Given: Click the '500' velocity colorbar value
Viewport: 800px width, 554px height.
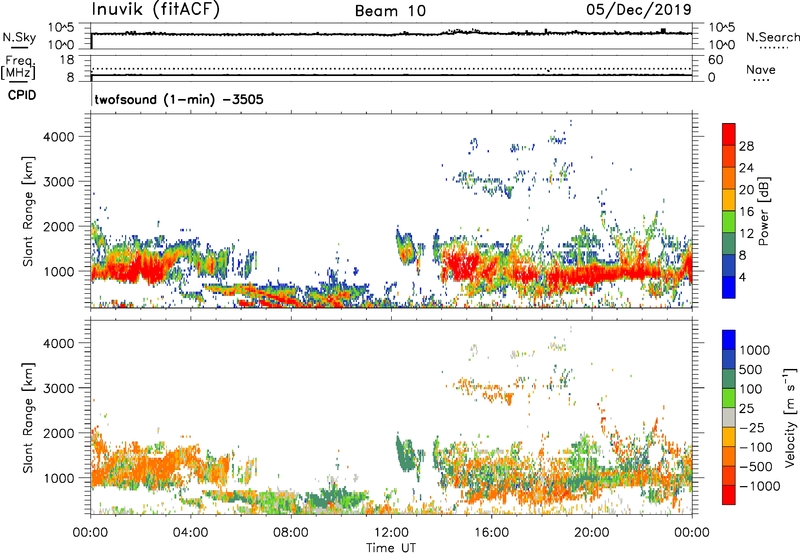Looking at the screenshot, I should pos(751,370).
